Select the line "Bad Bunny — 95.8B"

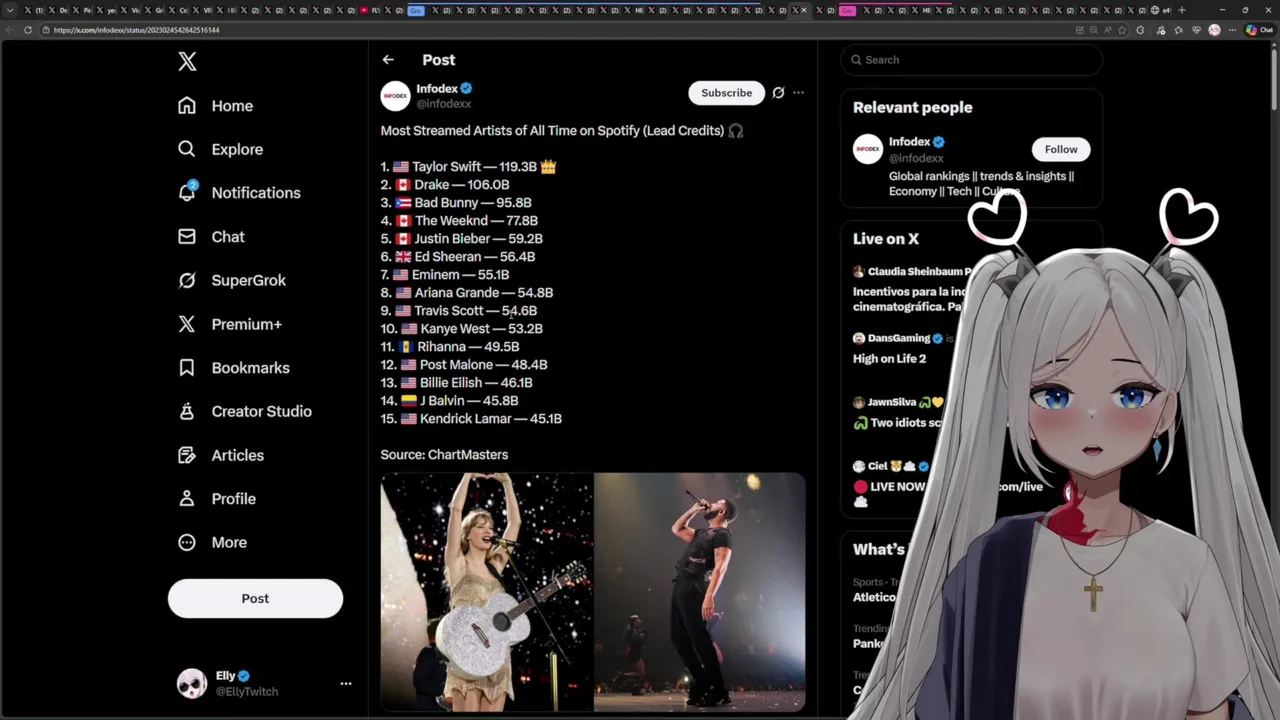(473, 203)
